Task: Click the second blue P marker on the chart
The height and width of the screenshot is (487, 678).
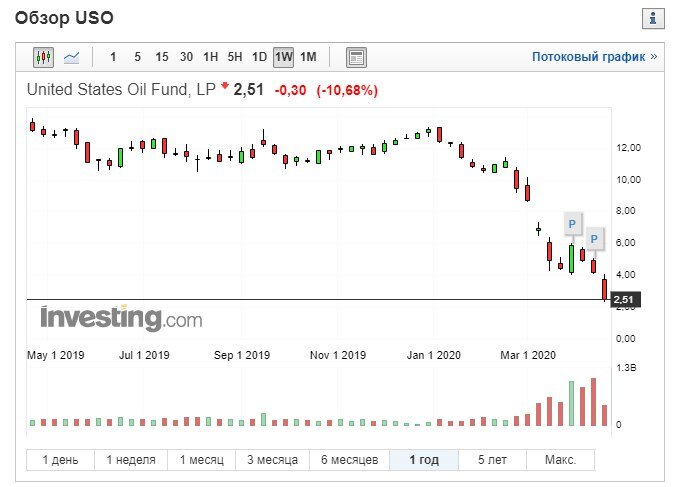Action: coord(594,239)
